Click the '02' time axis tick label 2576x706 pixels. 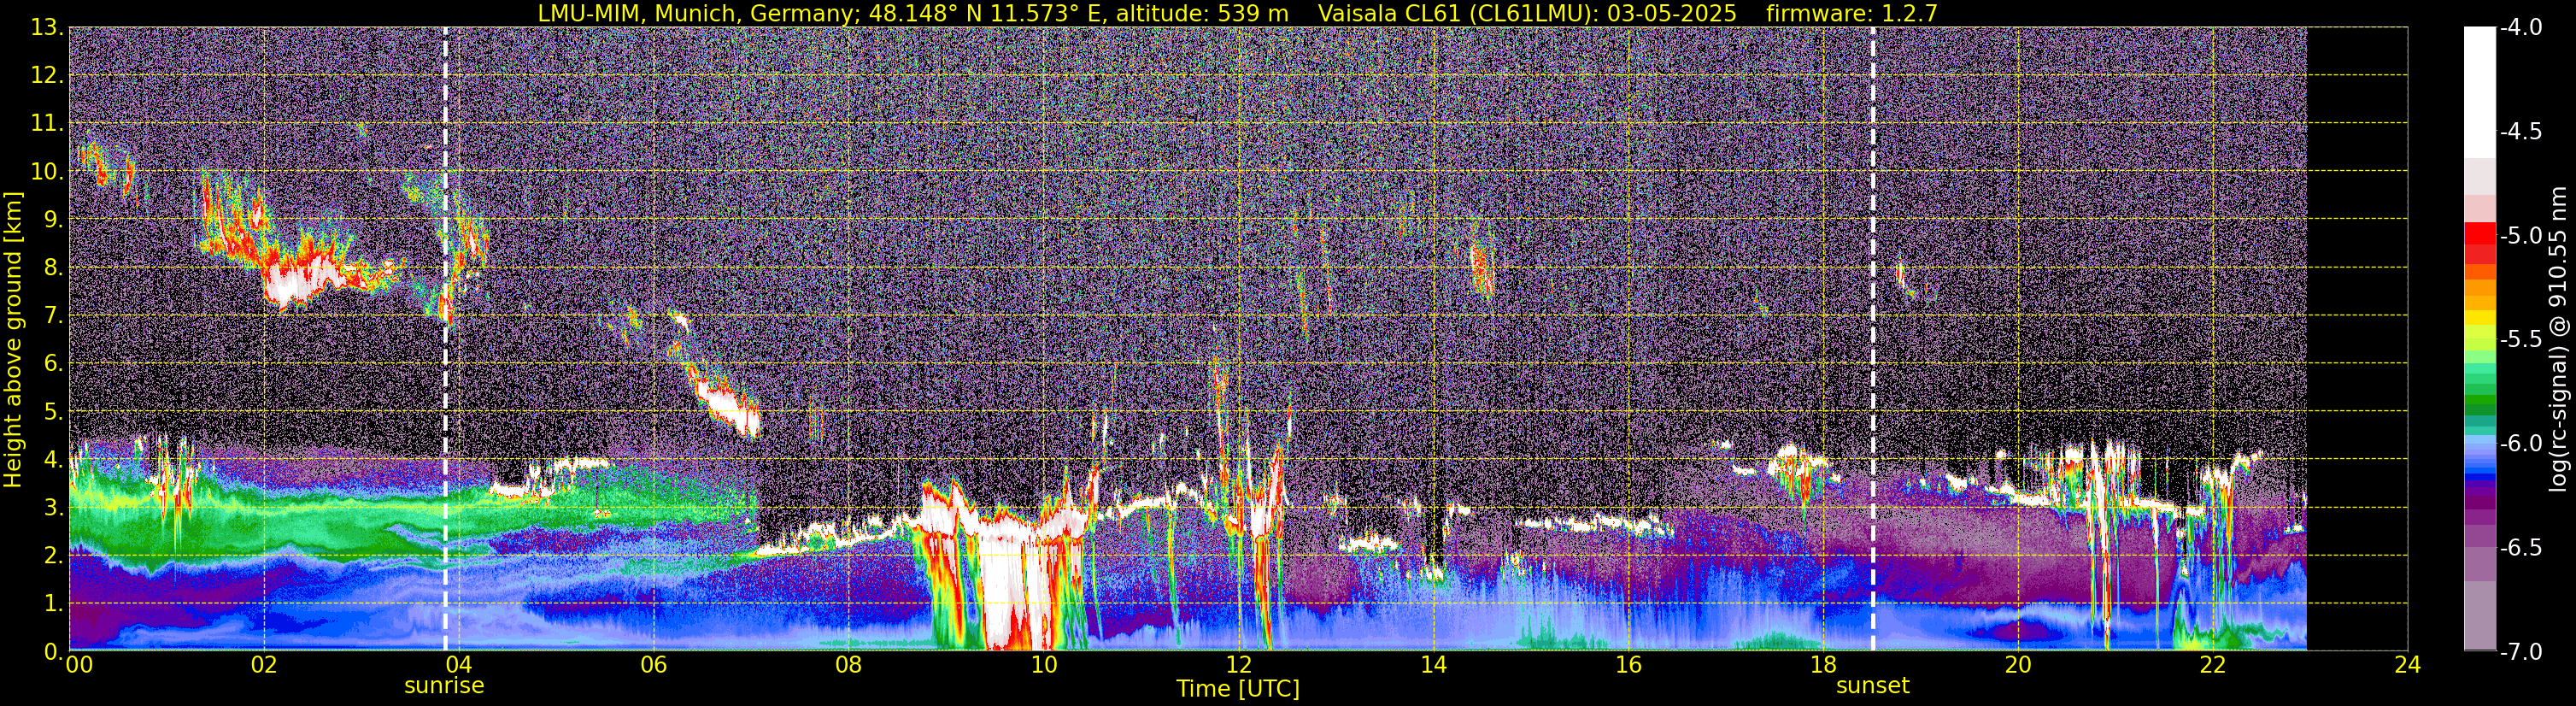[263, 665]
